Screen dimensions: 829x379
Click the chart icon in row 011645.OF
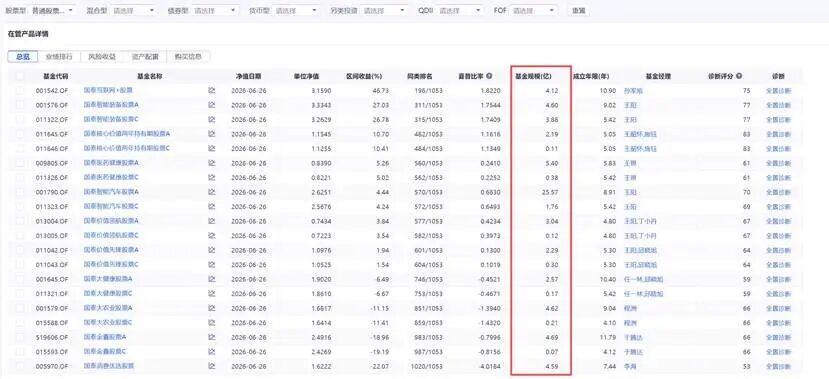tap(212, 134)
